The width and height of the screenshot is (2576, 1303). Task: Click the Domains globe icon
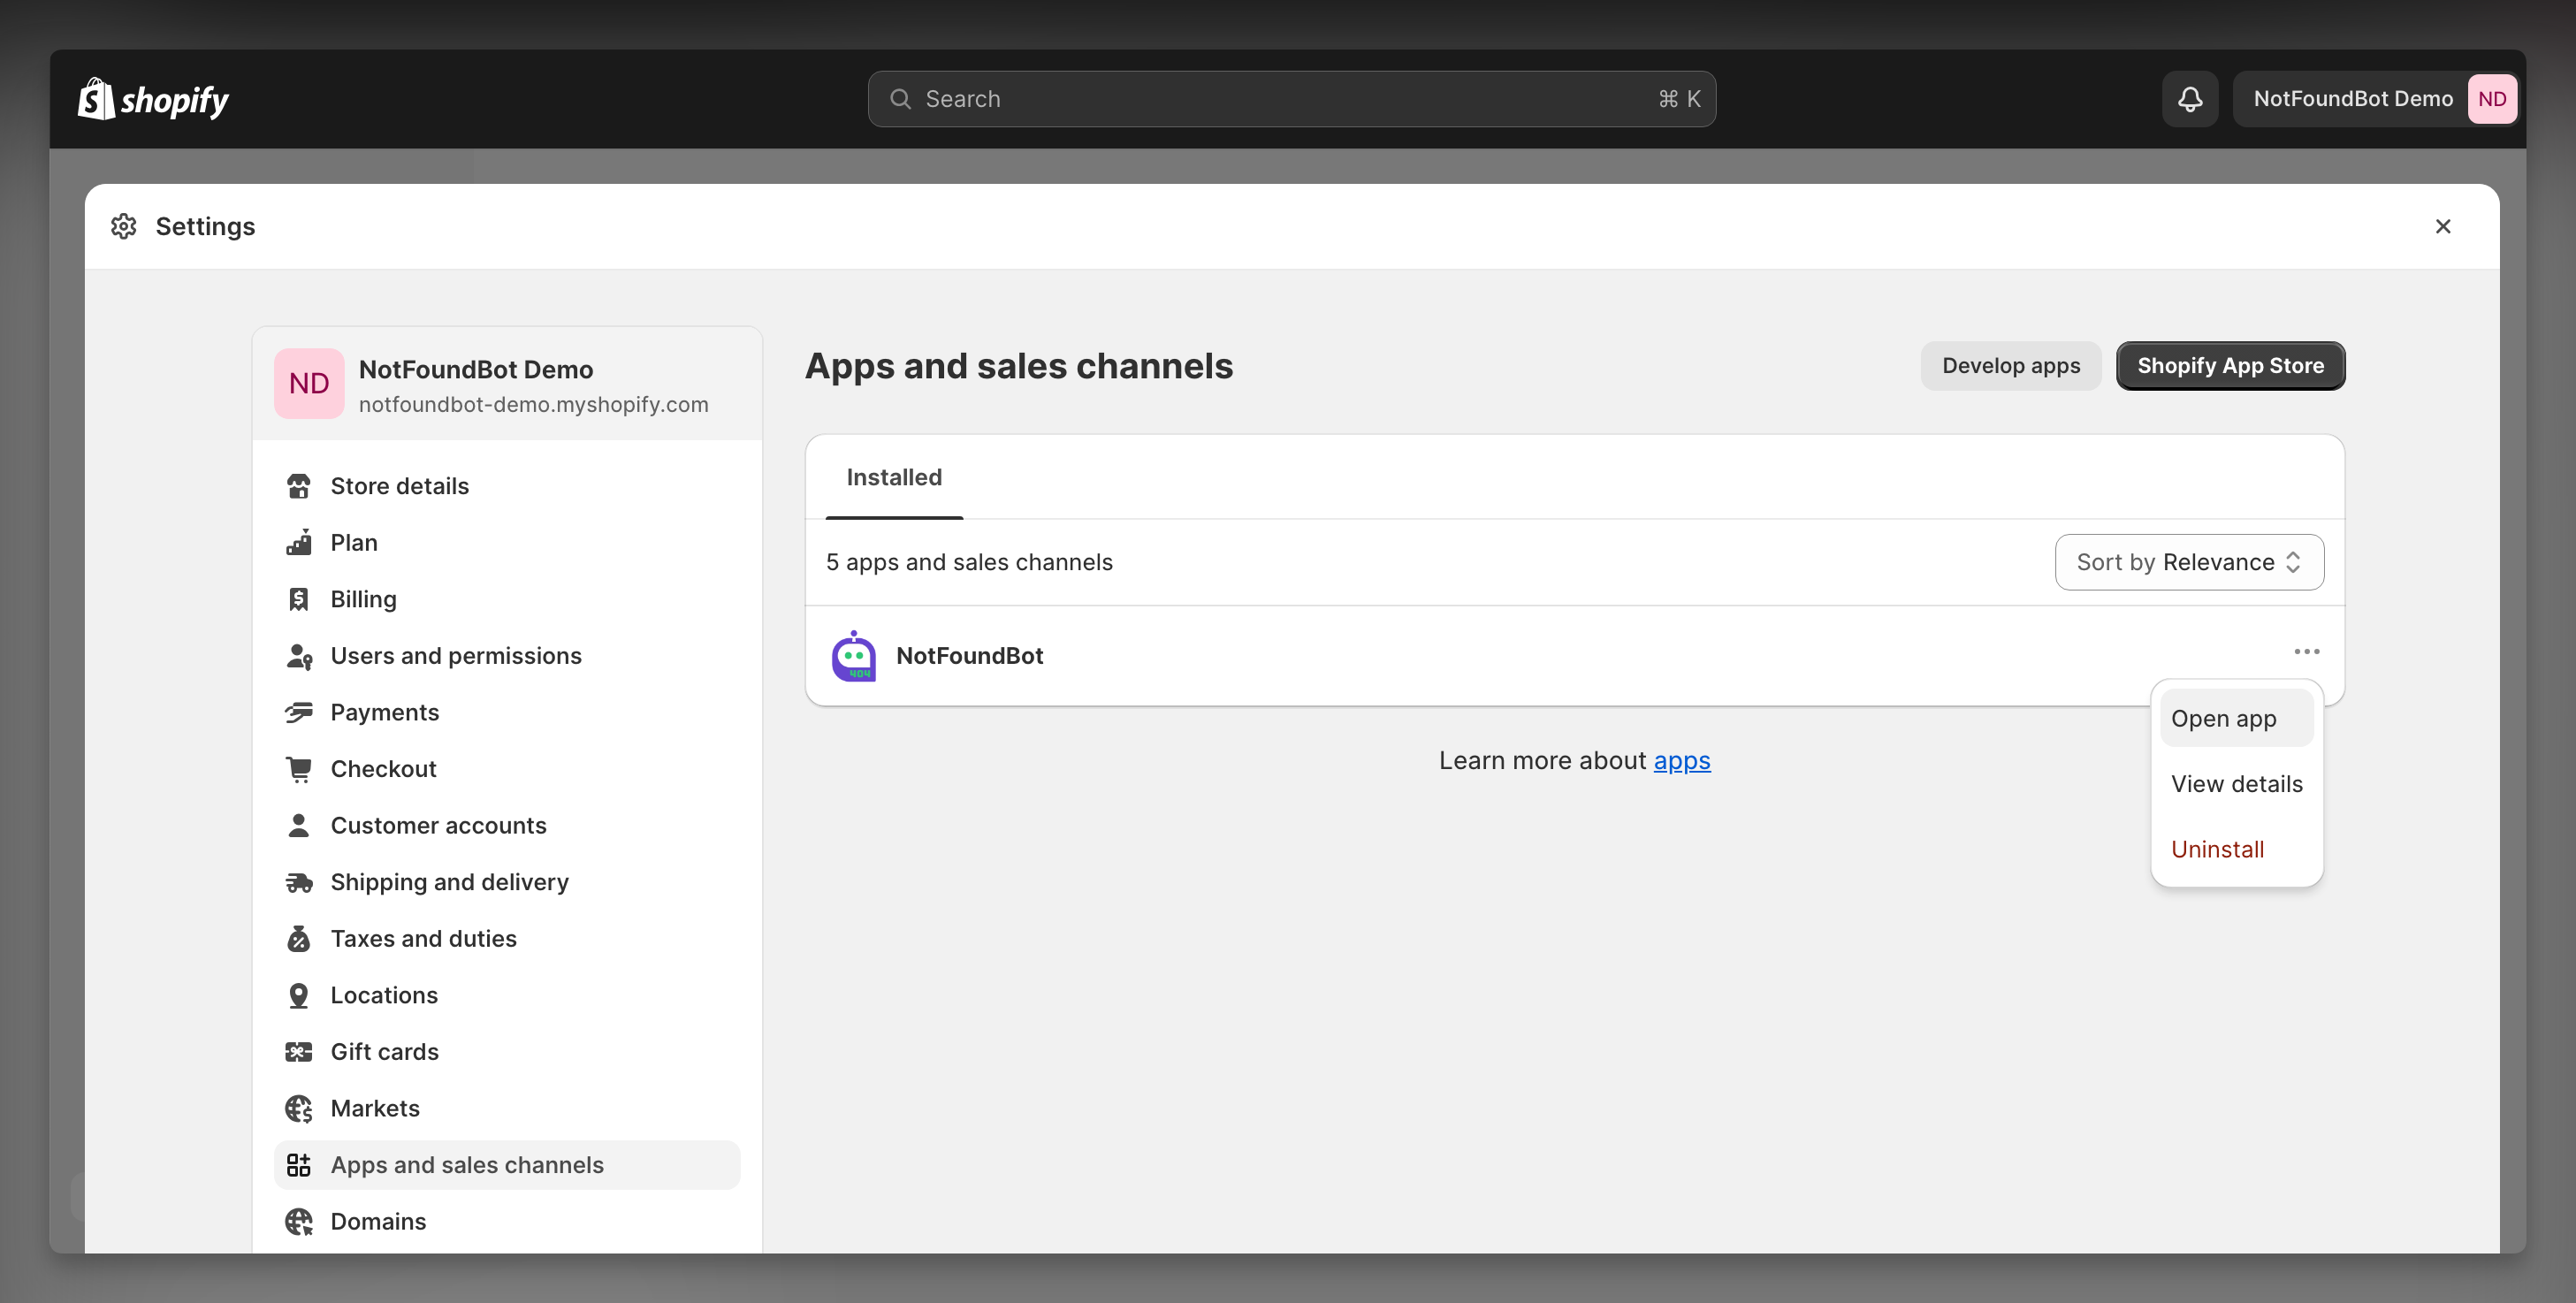click(x=298, y=1221)
